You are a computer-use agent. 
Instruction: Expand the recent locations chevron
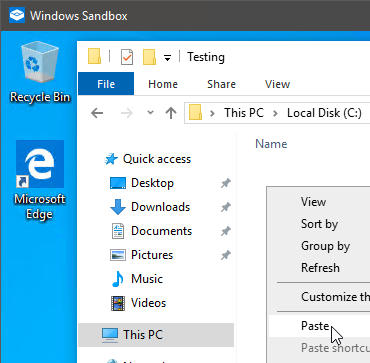(150, 113)
